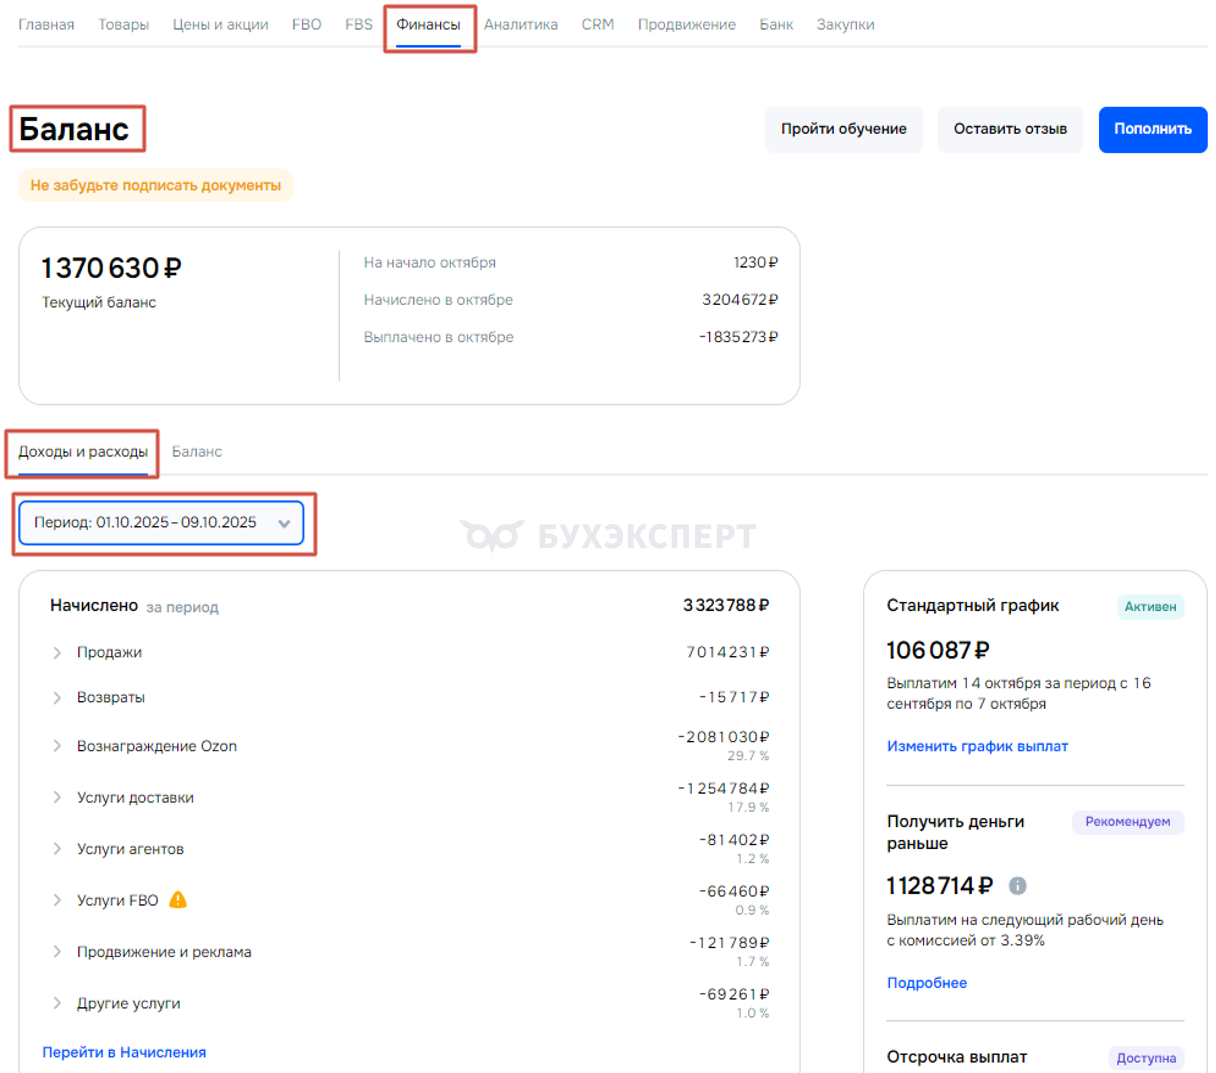1216x1073 pixels.
Task: Expand the Продвижение и реклама row
Action: tap(57, 952)
